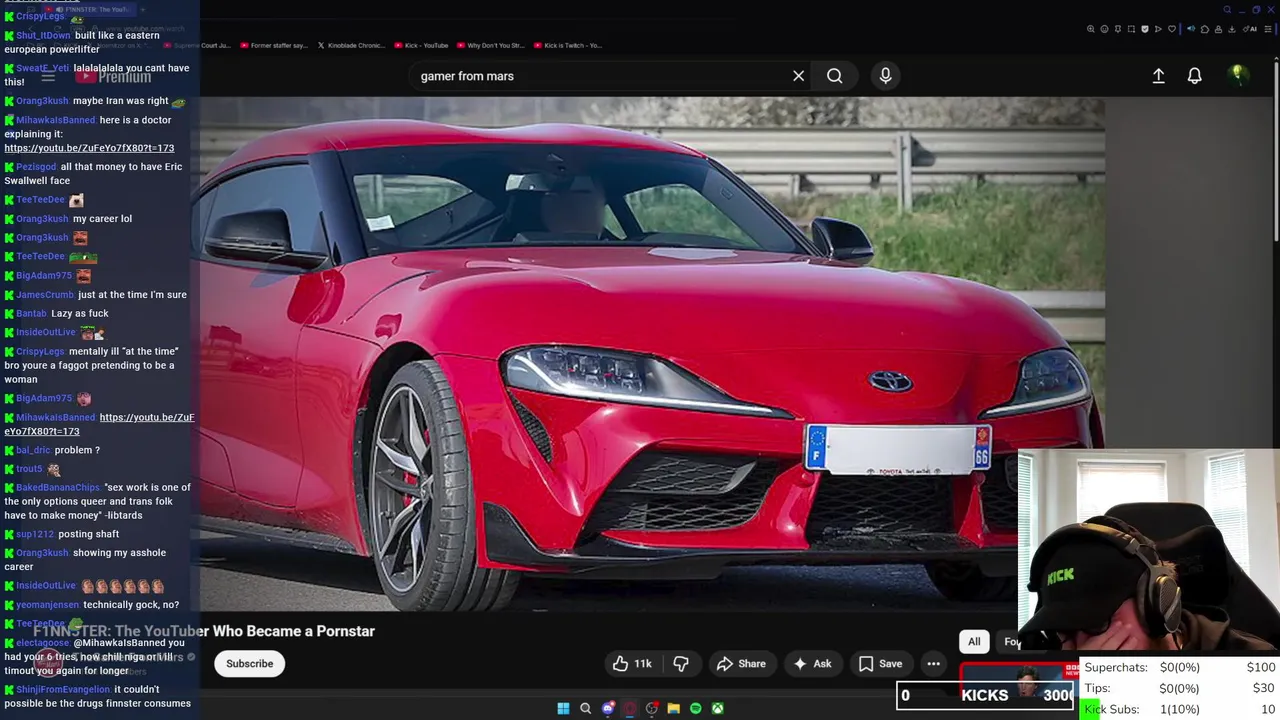Click chat username JamesCrumb
Screen dimensions: 1280x720
pos(45,295)
